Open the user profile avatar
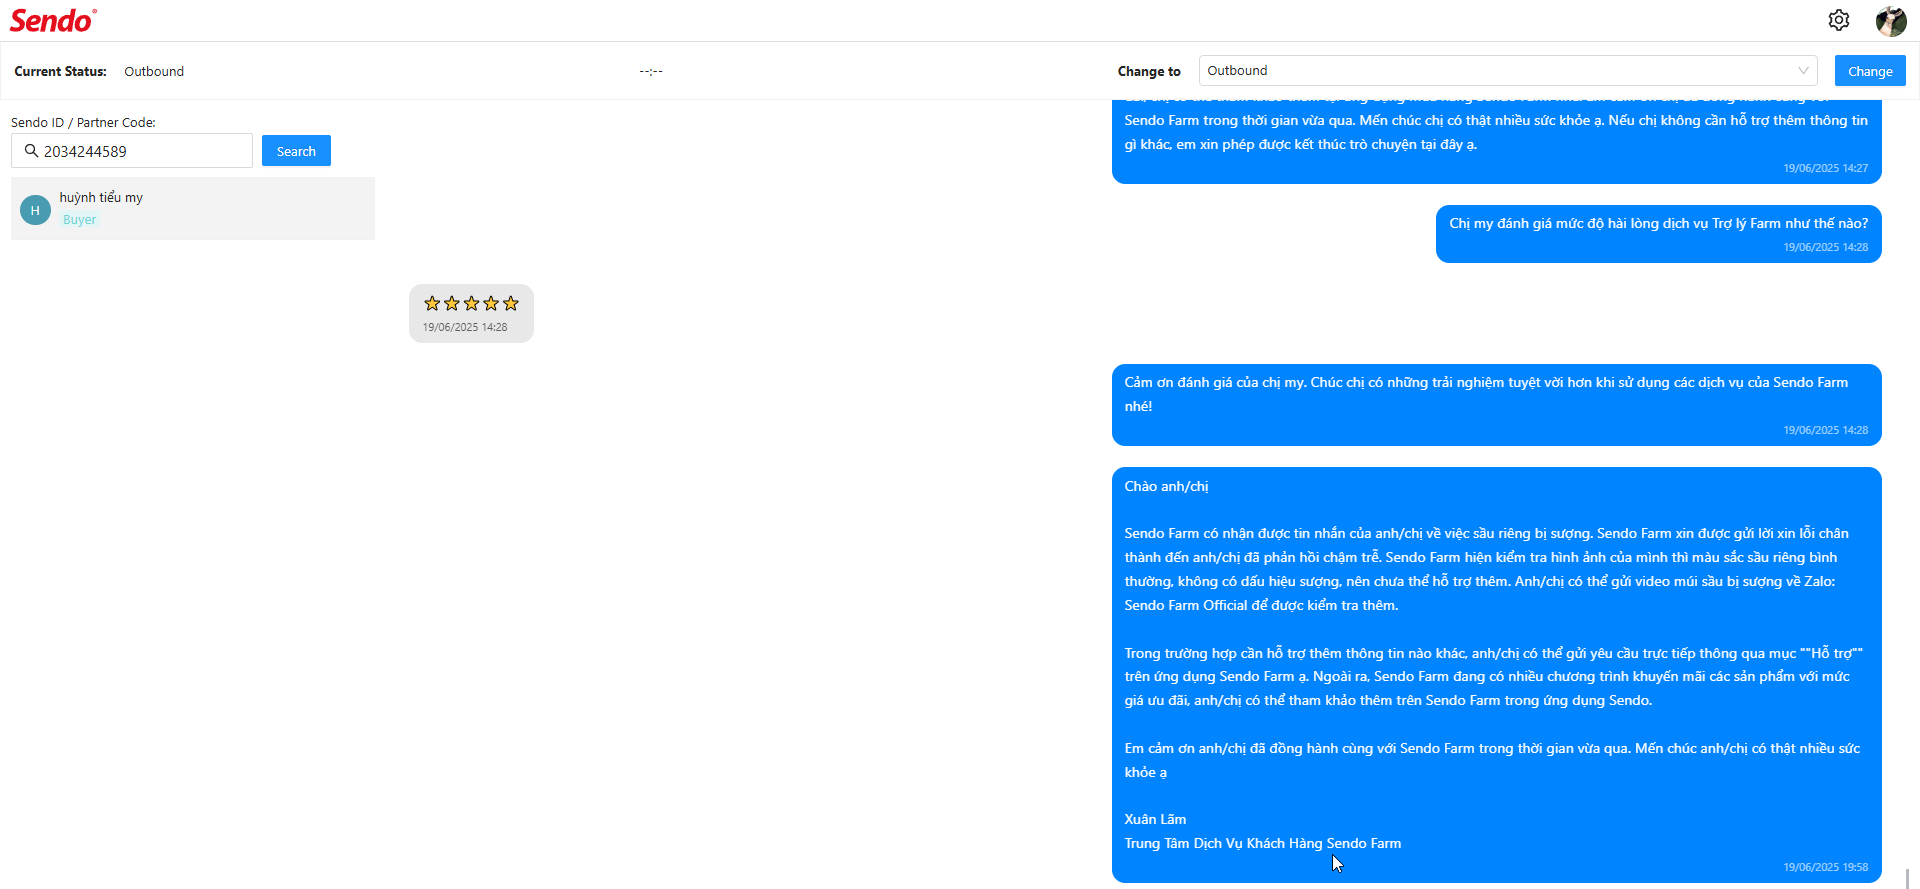The height and width of the screenshot is (889, 1920). tap(1890, 20)
